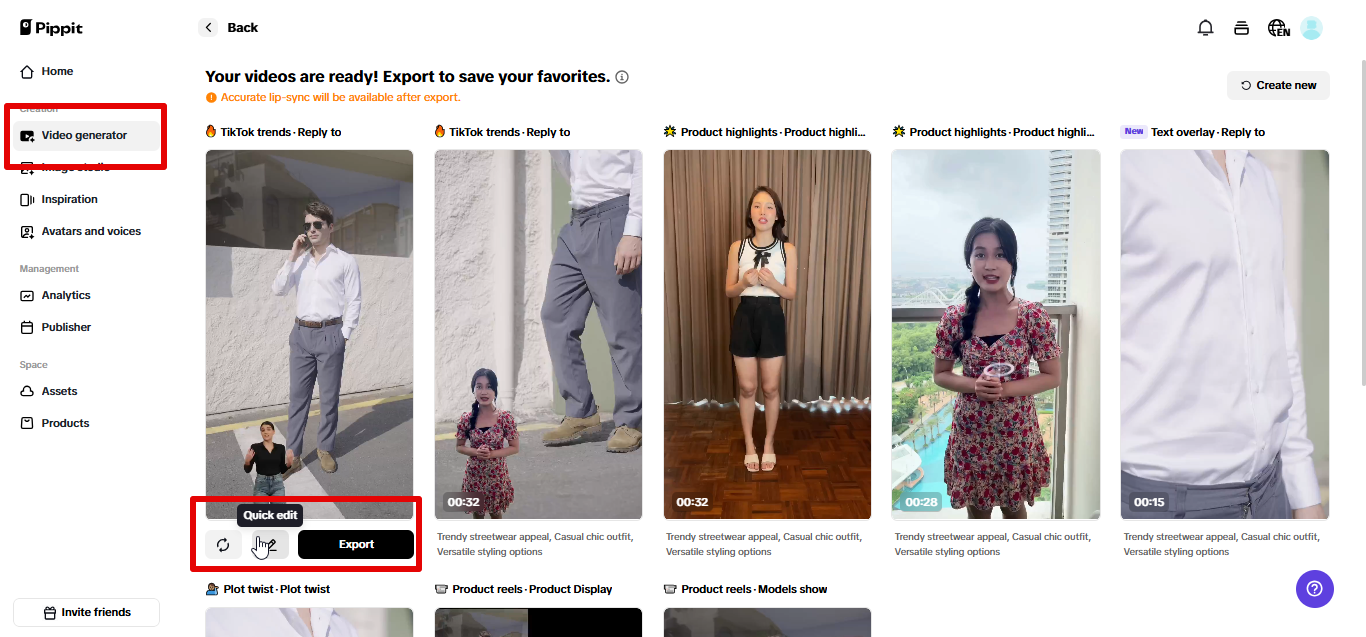This screenshot has width=1366, height=637.
Task: Open the help question mark button
Action: click(1315, 588)
